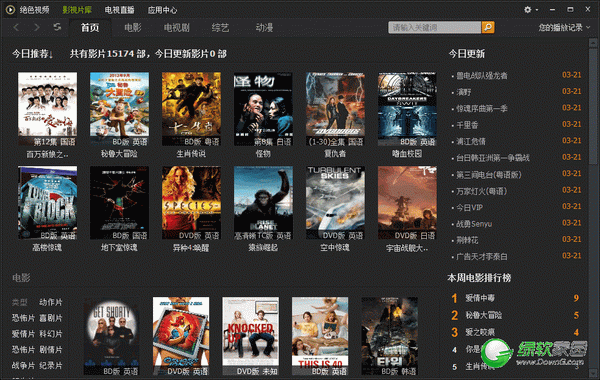This screenshot has height=380, width=600.
Task: Open 漠野 in today's updates
Action: tap(464, 92)
